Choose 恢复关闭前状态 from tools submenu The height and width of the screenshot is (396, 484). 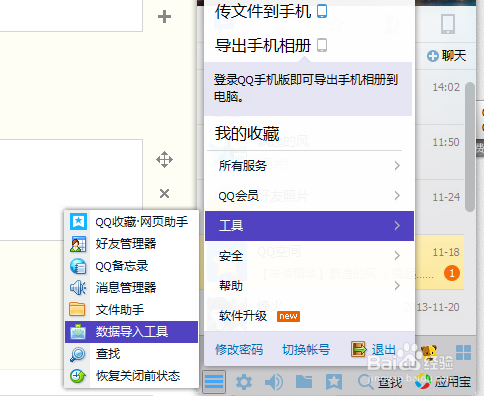131,376
